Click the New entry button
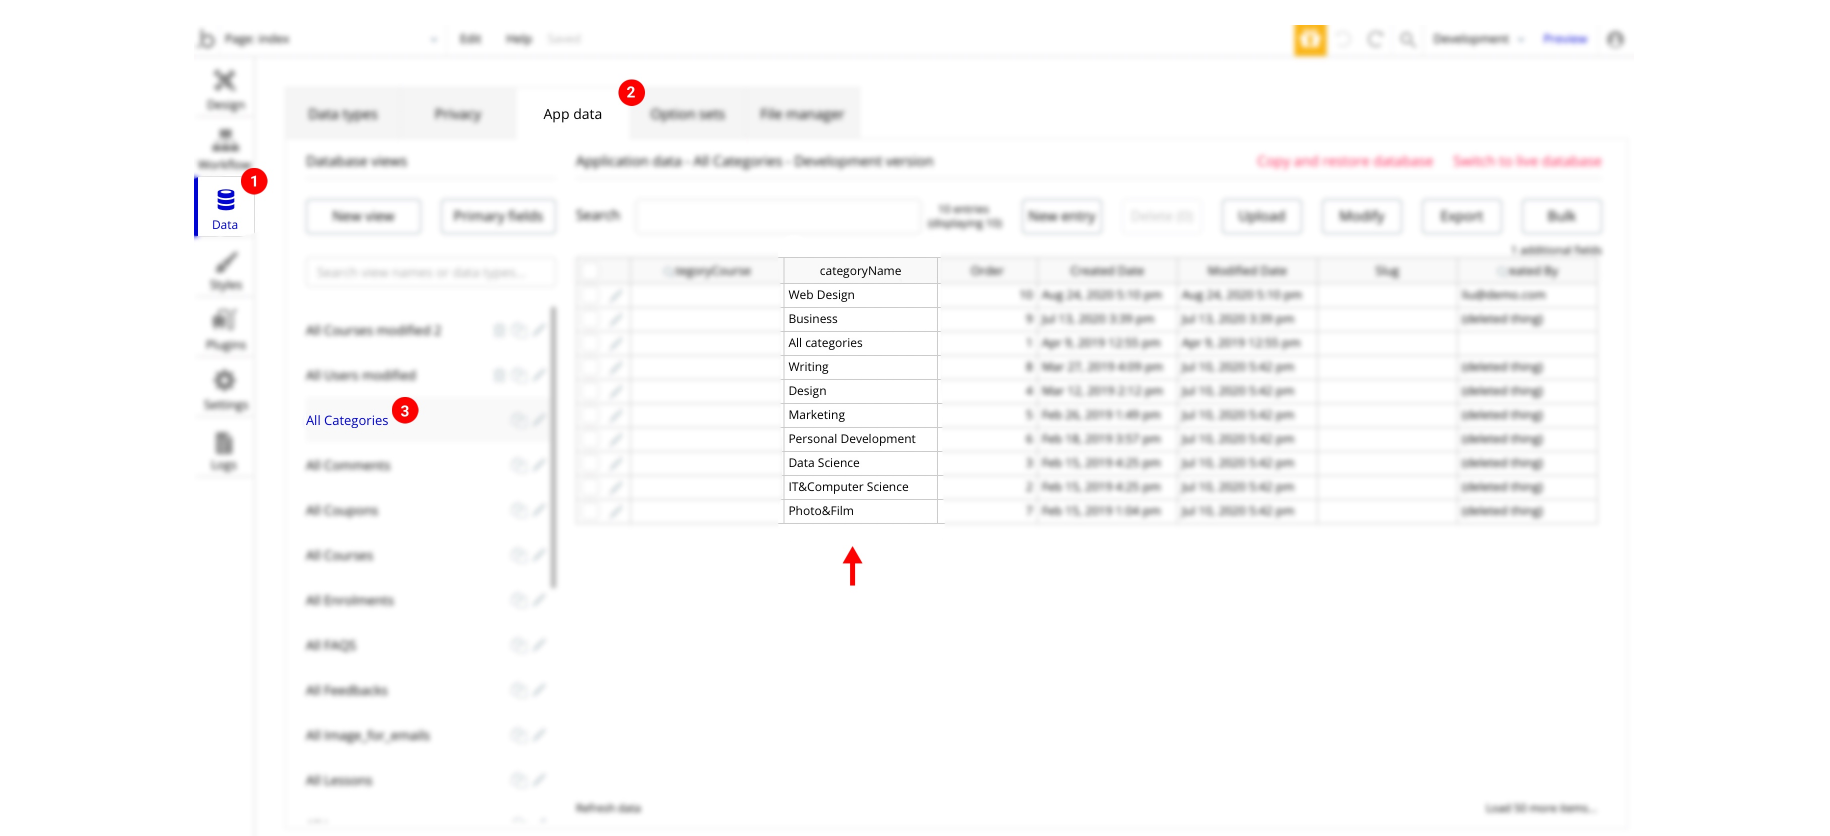1830x836 pixels. 1062,216
